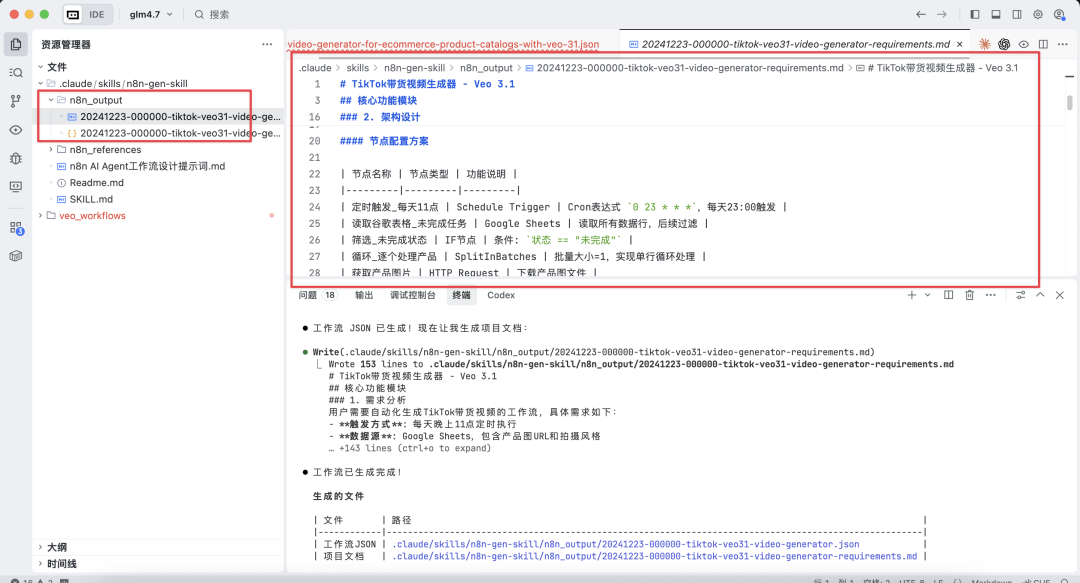The width and height of the screenshot is (1080, 583).
Task: Split the editor using the split icon
Action: coord(1043,44)
